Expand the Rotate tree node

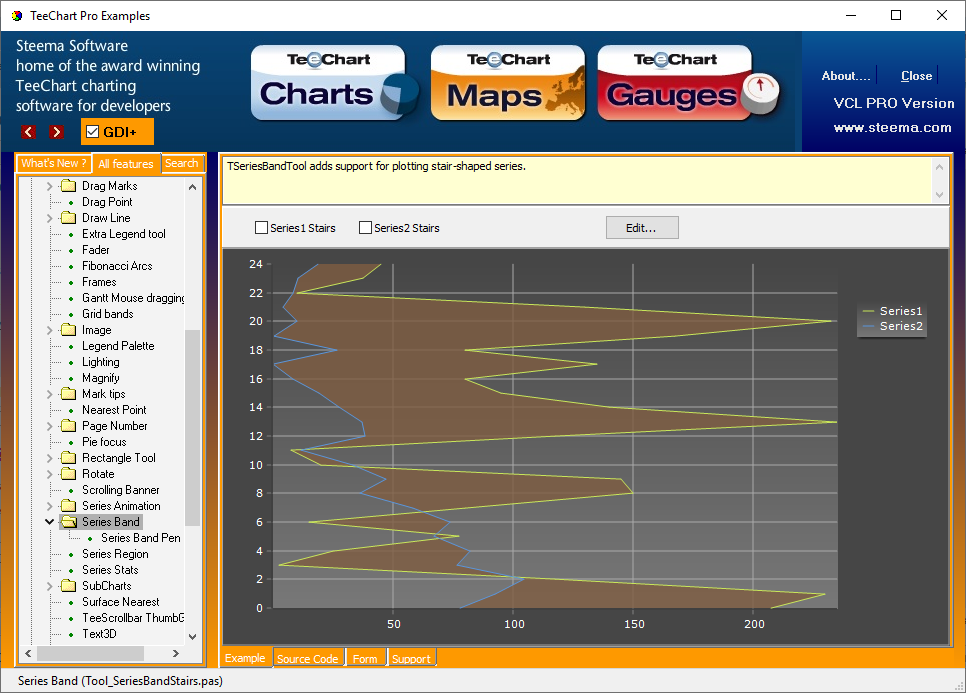[x=49, y=474]
